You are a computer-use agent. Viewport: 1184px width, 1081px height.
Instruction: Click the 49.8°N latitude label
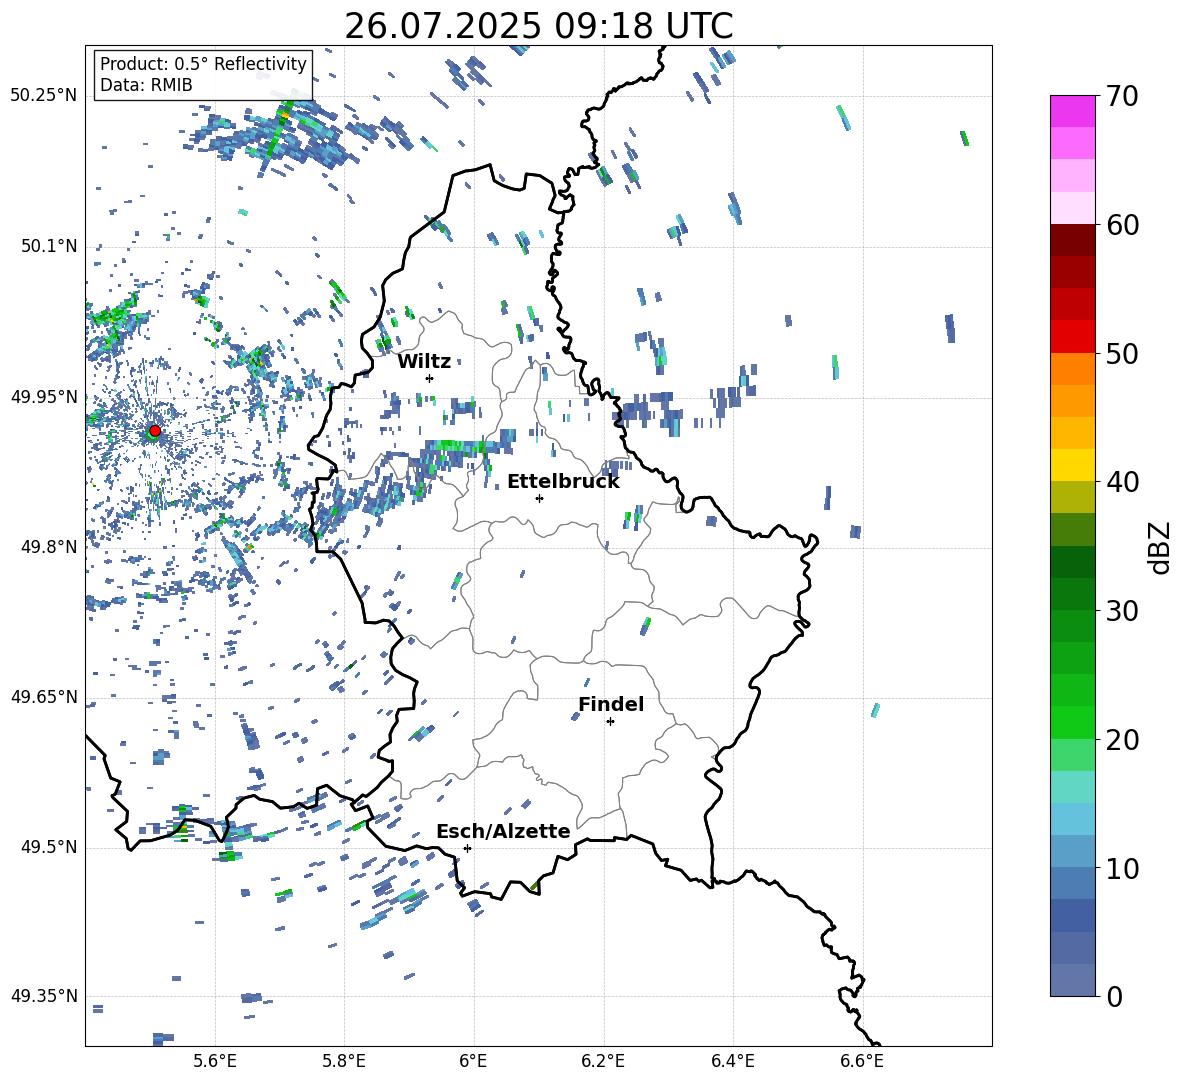[x=49, y=547]
